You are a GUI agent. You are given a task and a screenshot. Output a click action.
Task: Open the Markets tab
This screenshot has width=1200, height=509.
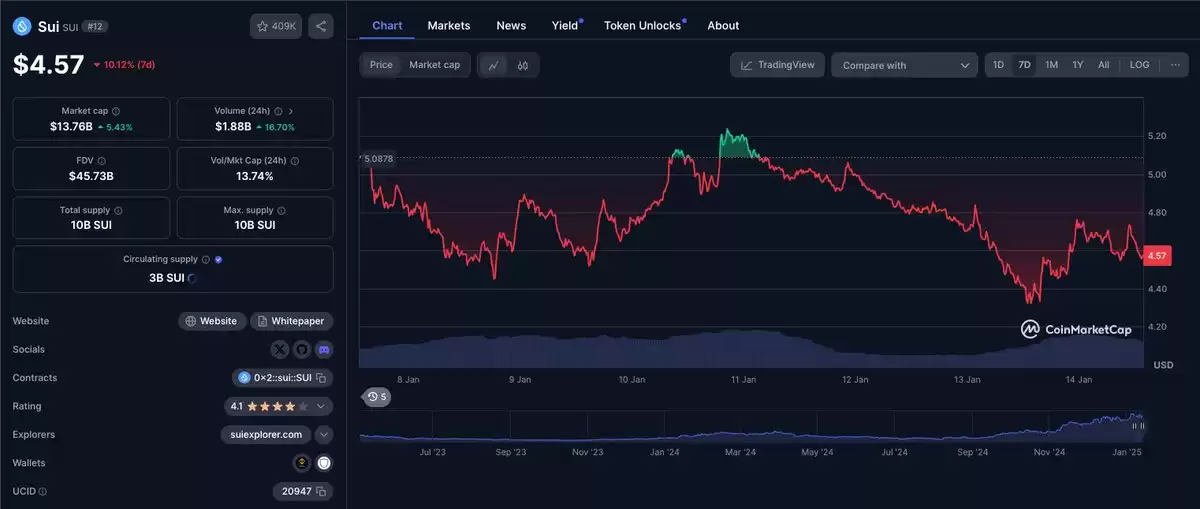pyautogui.click(x=449, y=25)
